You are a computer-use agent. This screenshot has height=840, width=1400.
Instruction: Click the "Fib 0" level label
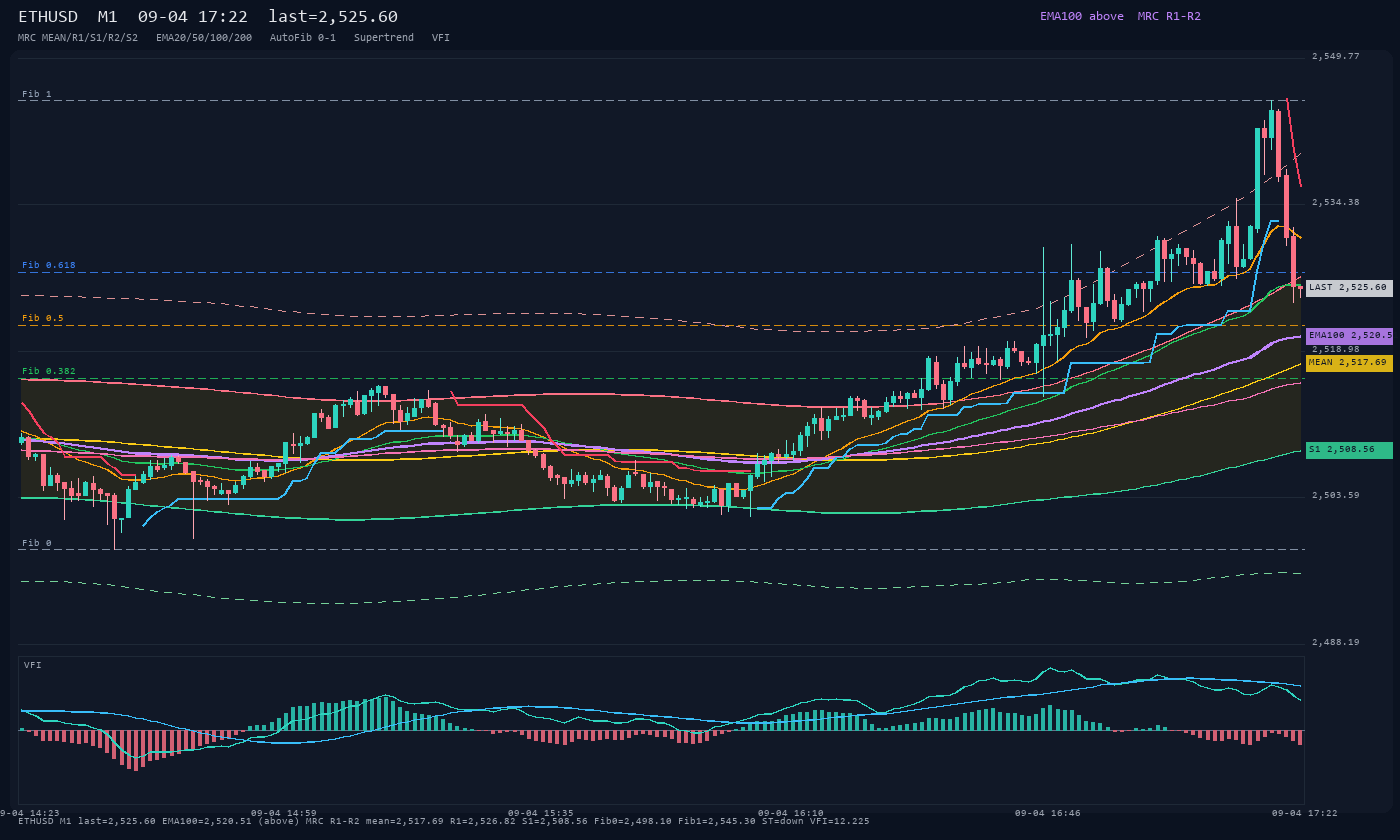pos(37,543)
